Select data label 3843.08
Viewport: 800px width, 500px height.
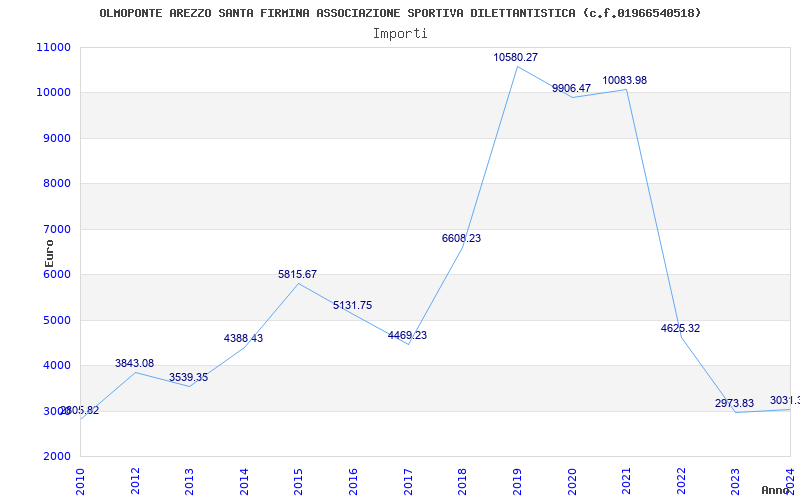tap(134, 363)
